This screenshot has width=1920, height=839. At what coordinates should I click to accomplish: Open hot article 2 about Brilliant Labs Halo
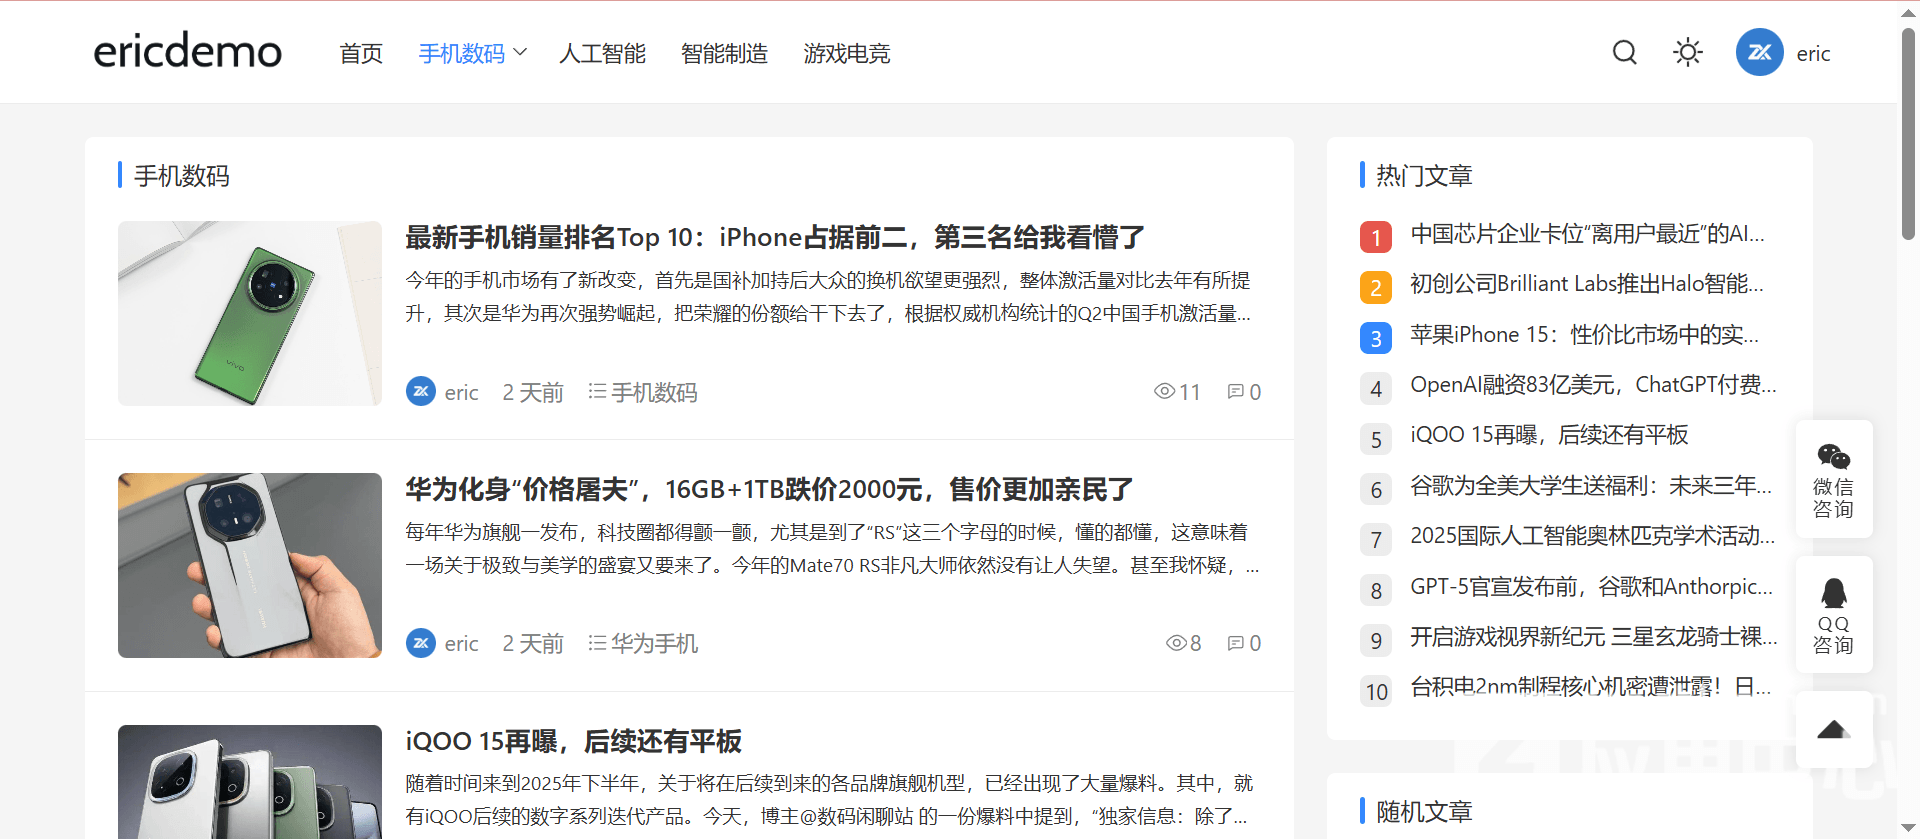click(1587, 284)
